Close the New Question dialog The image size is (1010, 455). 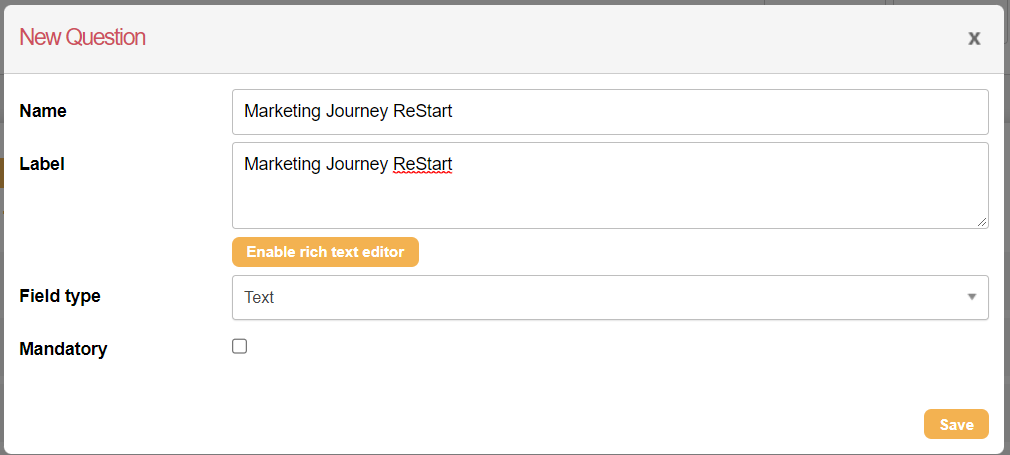tap(974, 38)
